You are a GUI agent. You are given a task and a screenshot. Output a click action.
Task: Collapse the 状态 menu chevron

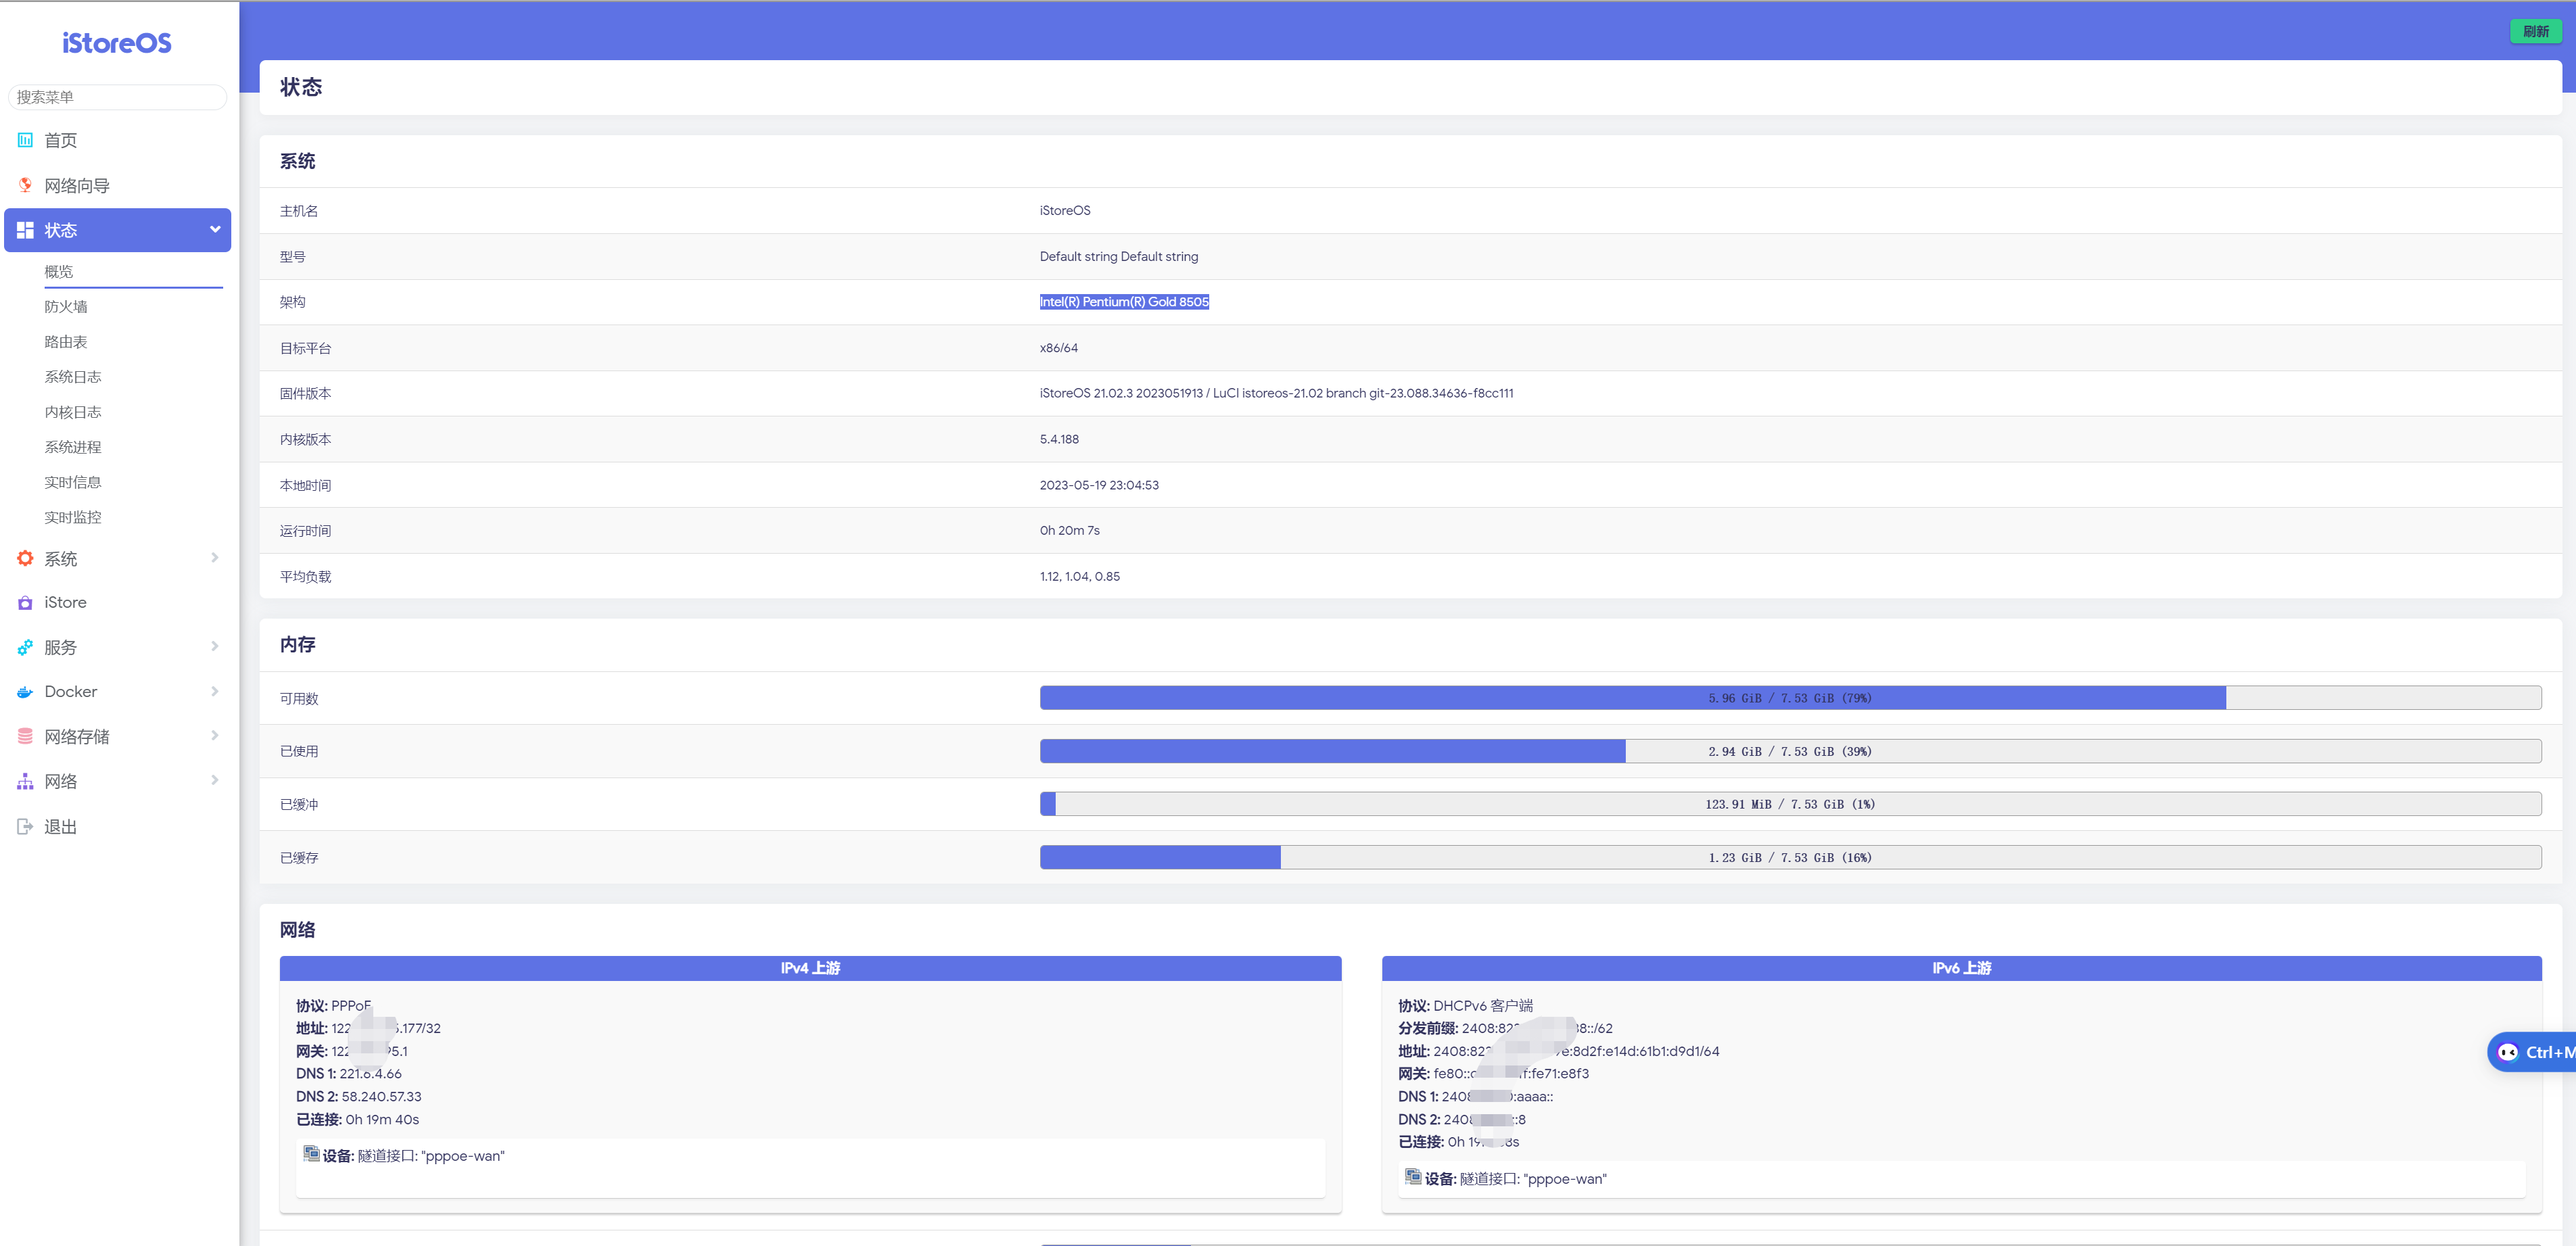[214, 230]
